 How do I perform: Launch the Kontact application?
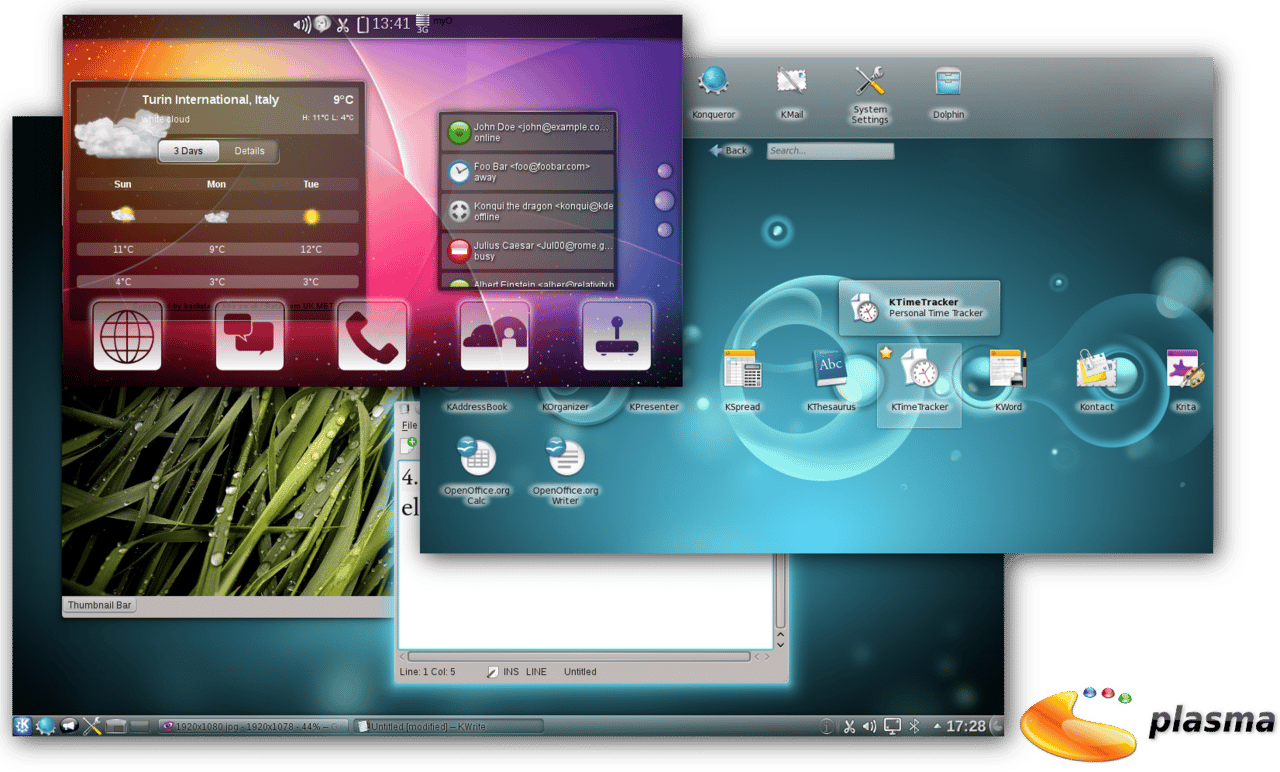1096,380
